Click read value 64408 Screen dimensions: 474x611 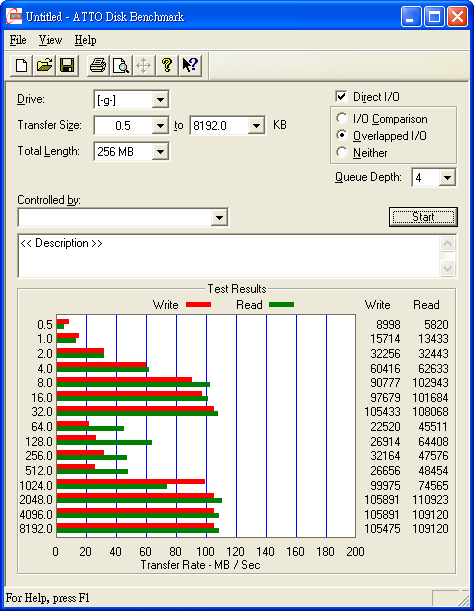click(x=433, y=441)
